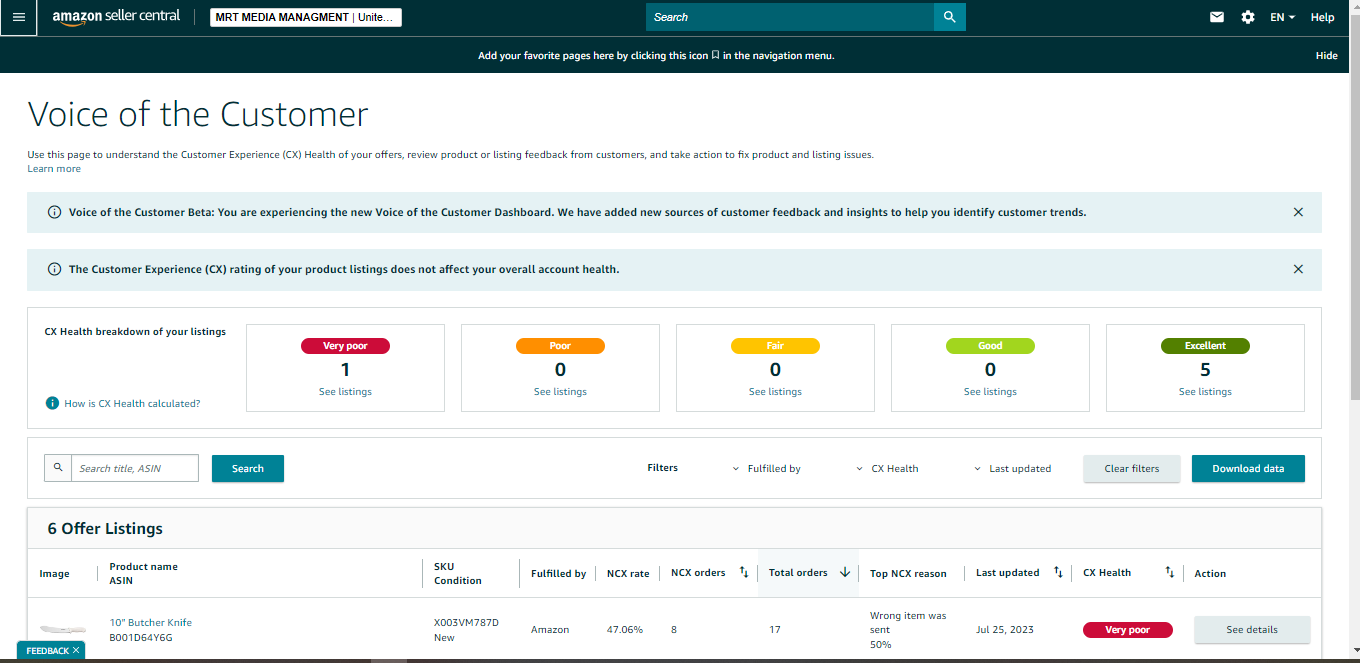
Task: Hide the favorites bar
Action: tap(1326, 55)
